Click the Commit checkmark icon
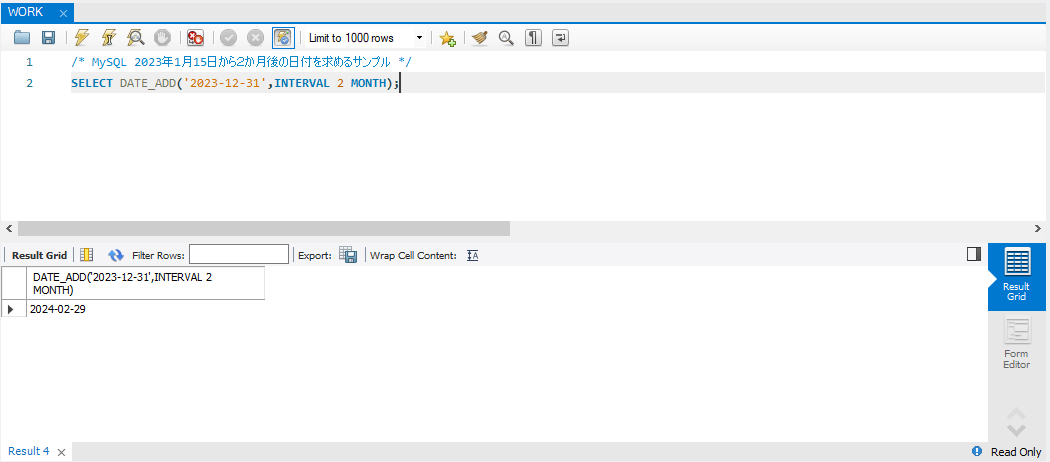1050x462 pixels. [x=228, y=38]
